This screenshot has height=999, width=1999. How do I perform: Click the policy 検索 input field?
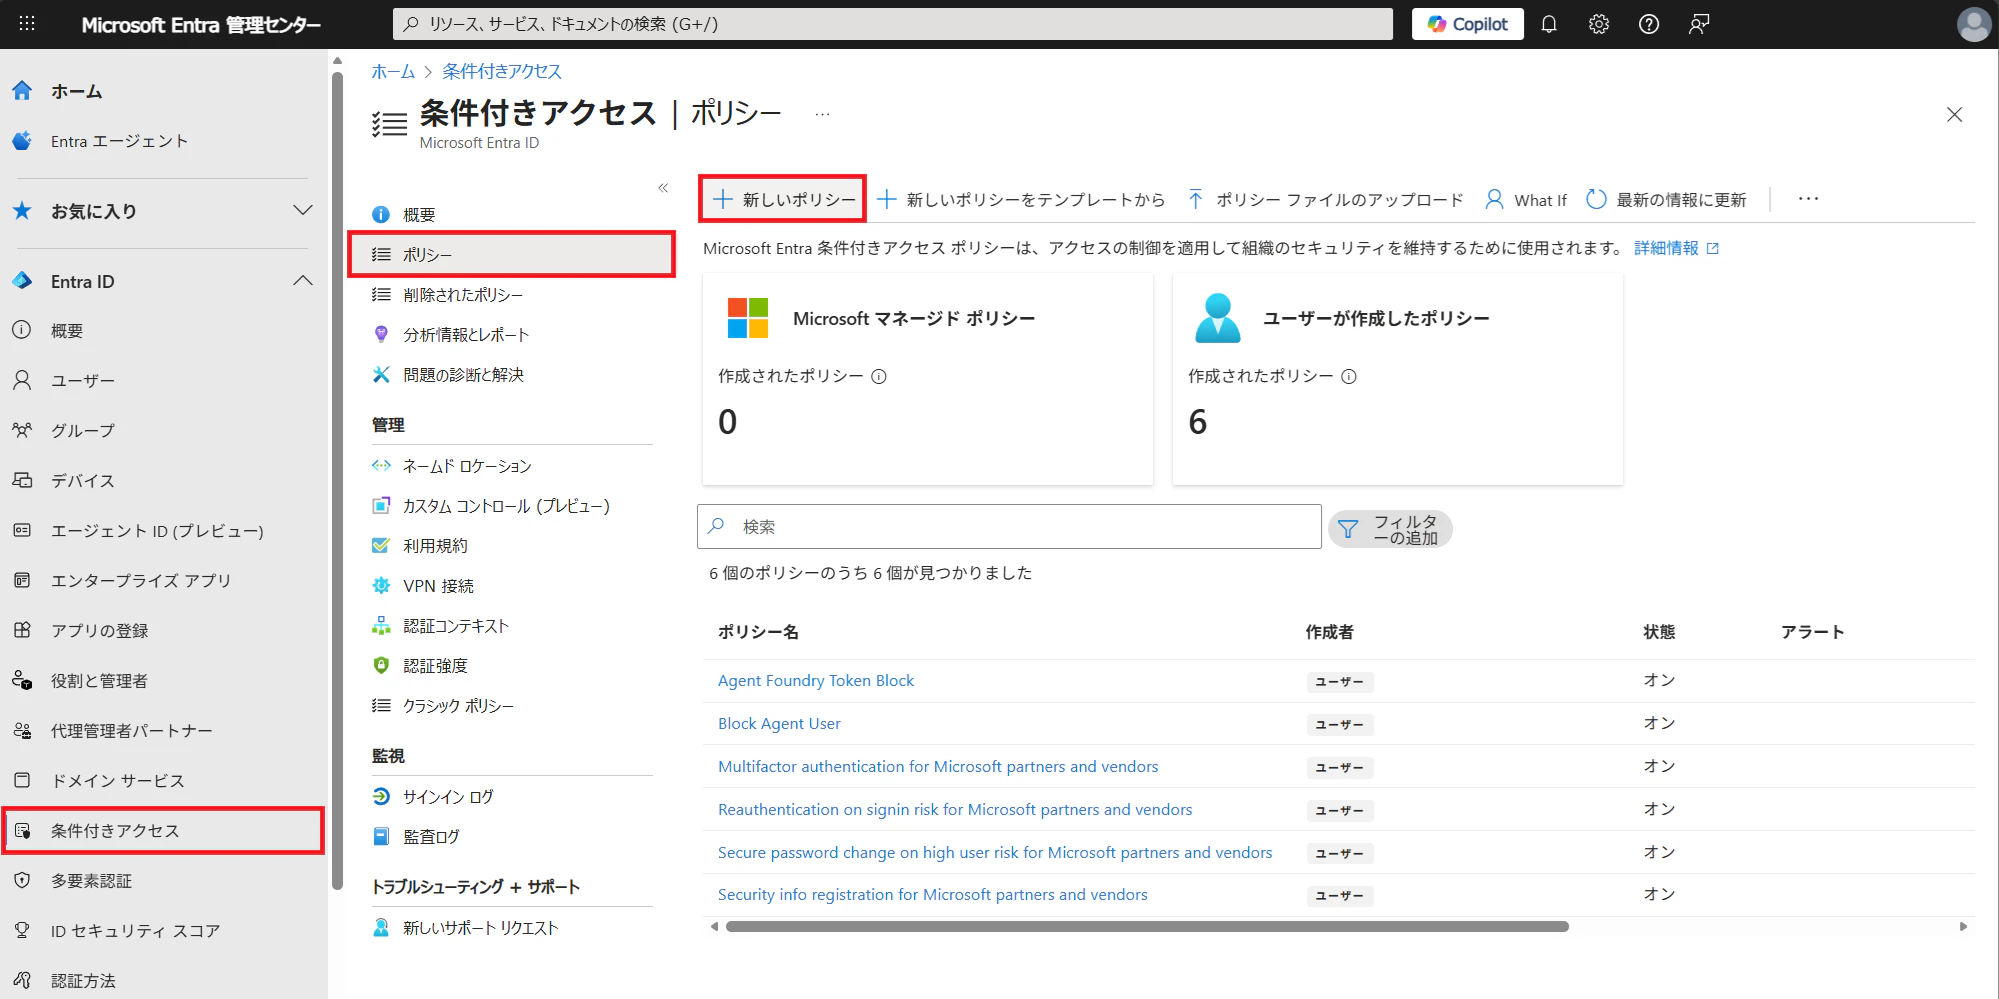point(1009,527)
